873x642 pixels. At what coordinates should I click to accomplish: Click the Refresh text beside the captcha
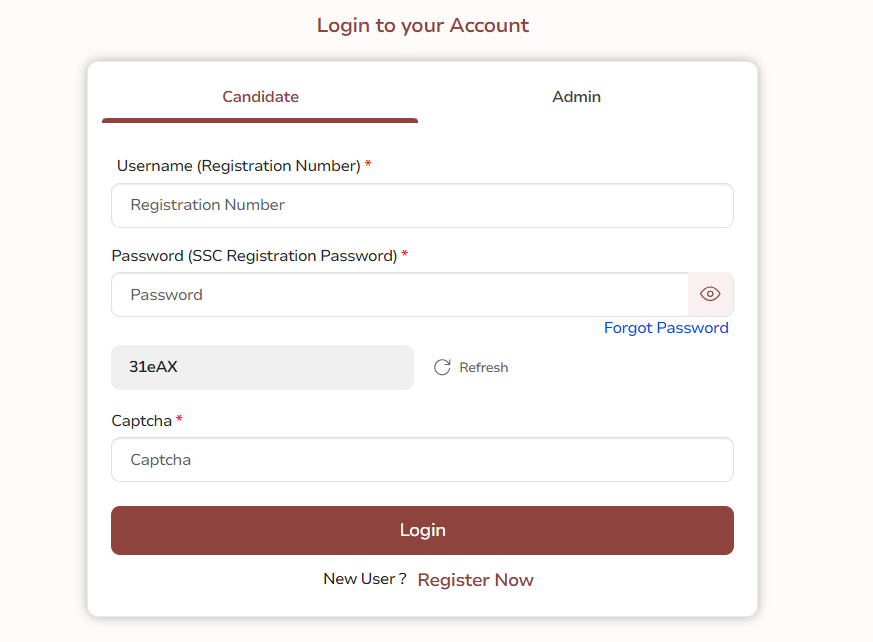tap(484, 368)
